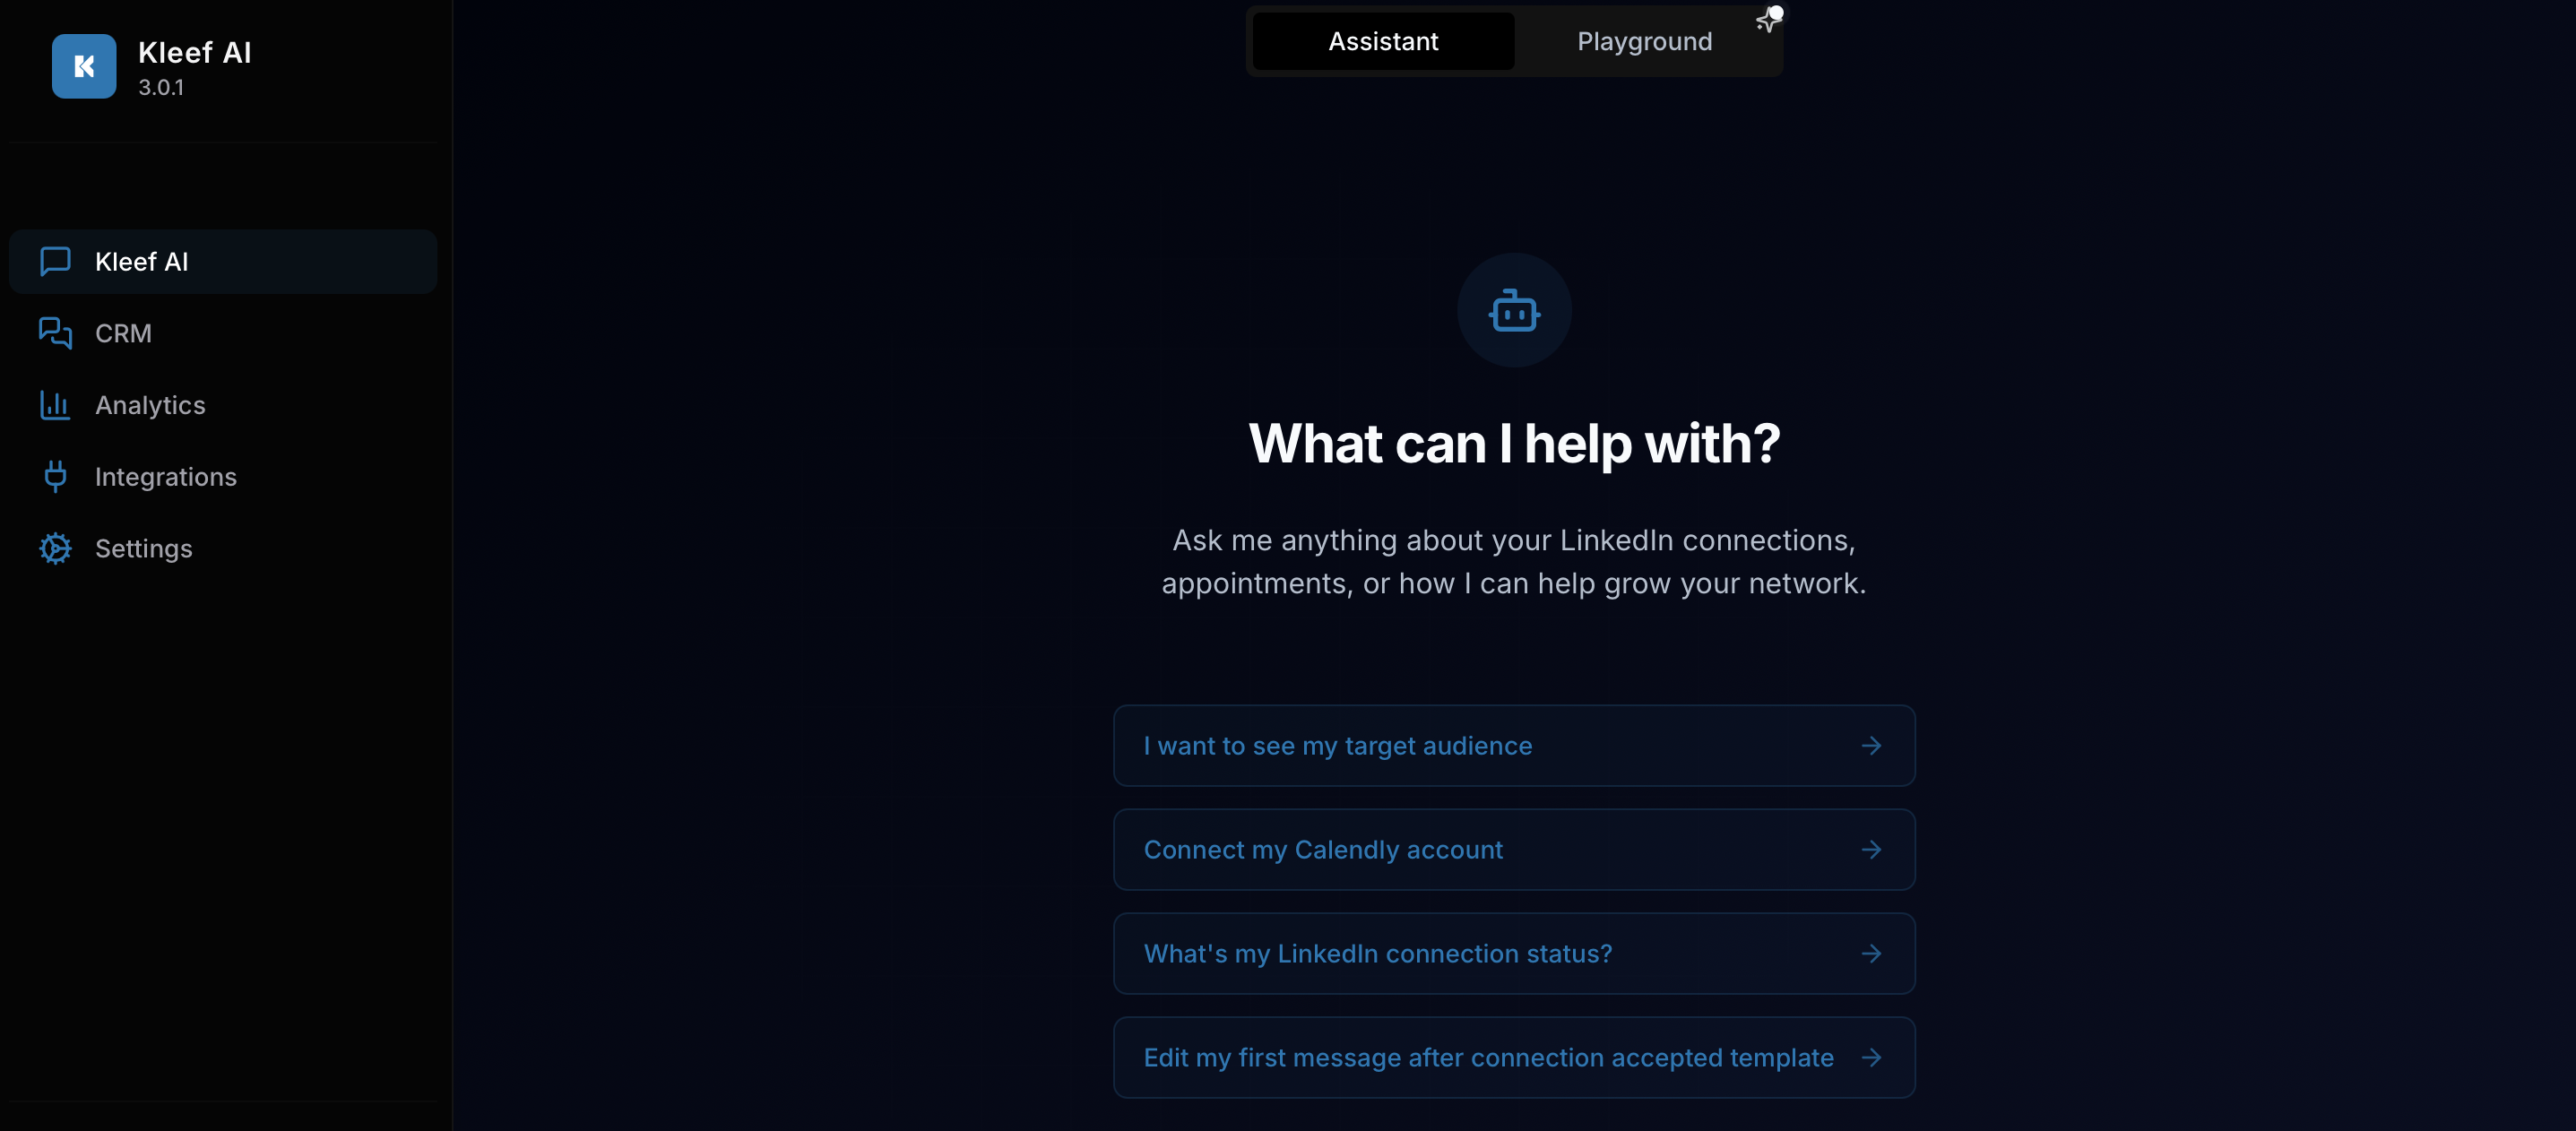Click the Integrations plug icon
This screenshot has width=2576, height=1131.
(x=55, y=477)
